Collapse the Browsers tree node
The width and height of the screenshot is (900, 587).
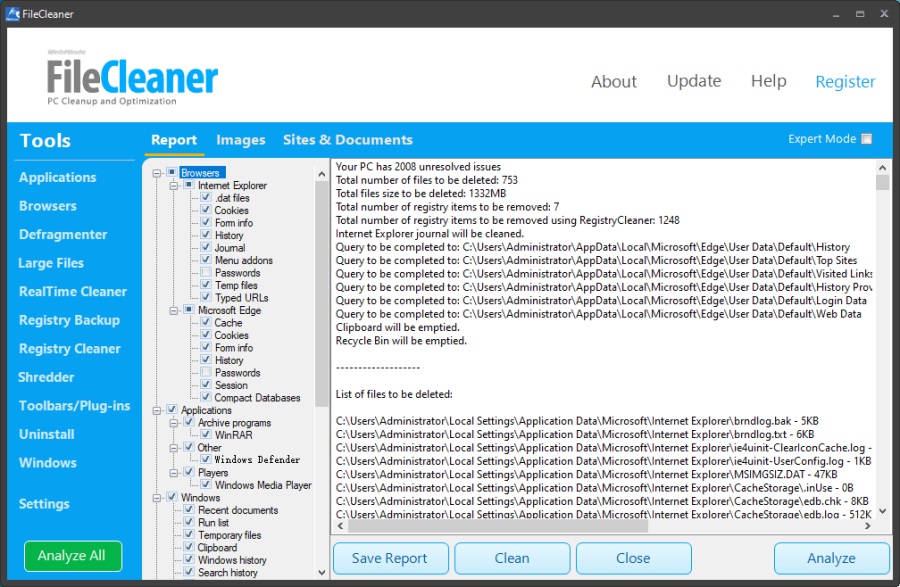(x=157, y=173)
